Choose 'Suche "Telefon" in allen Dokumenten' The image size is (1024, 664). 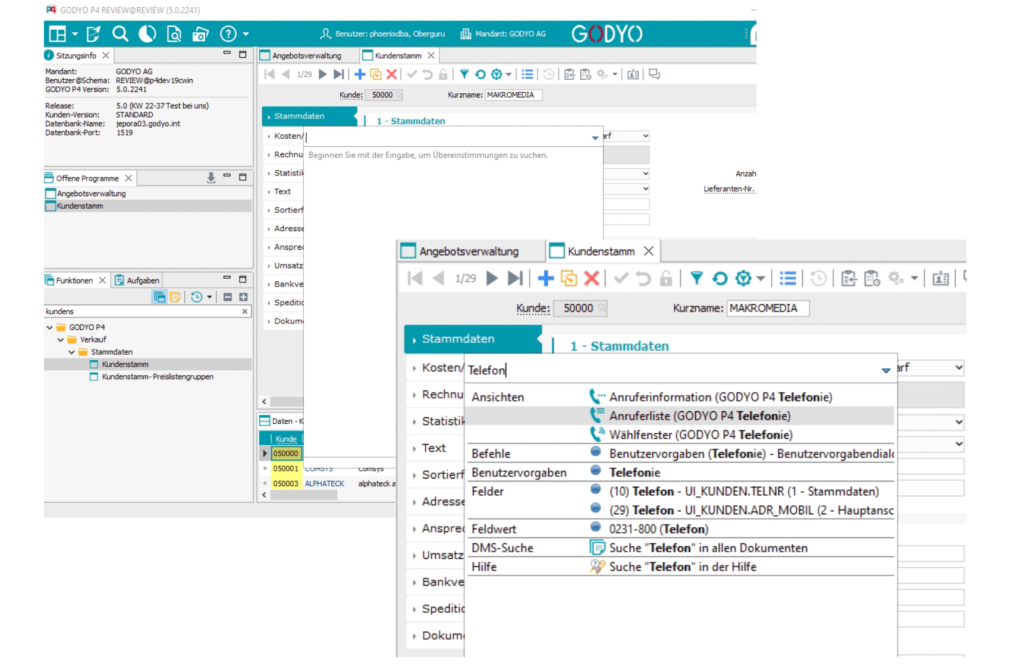point(708,548)
